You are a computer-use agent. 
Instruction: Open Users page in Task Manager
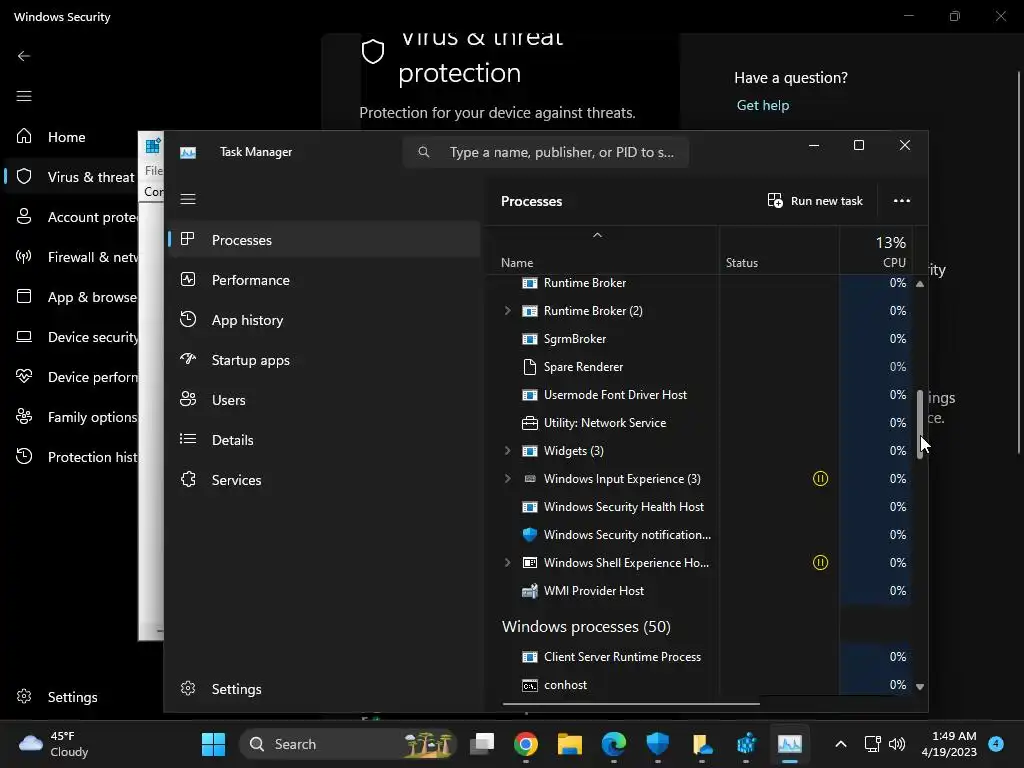tap(325, 400)
